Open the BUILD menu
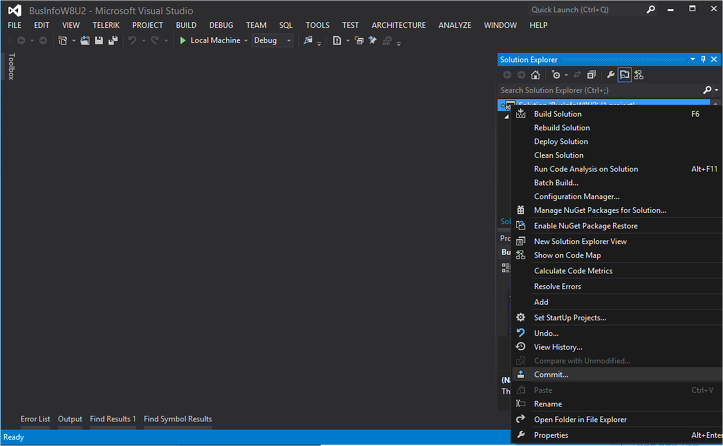This screenshot has width=723, height=446. point(186,25)
